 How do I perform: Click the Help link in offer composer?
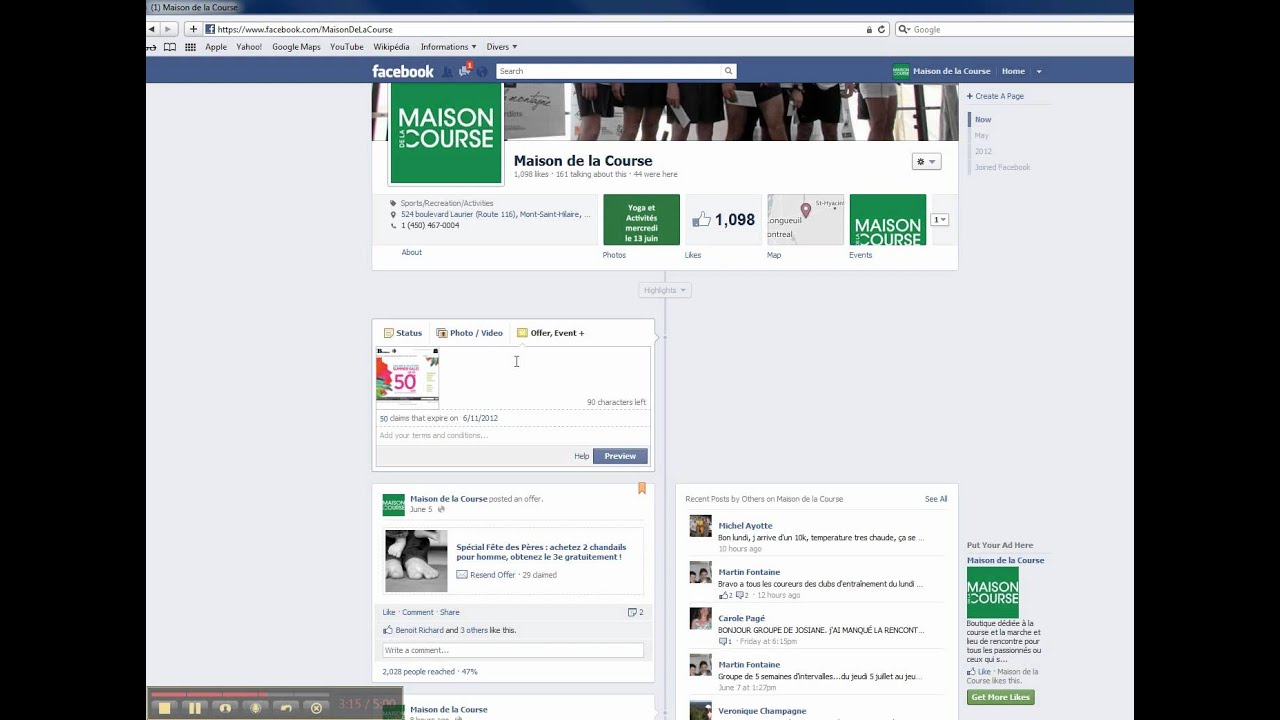coord(581,456)
